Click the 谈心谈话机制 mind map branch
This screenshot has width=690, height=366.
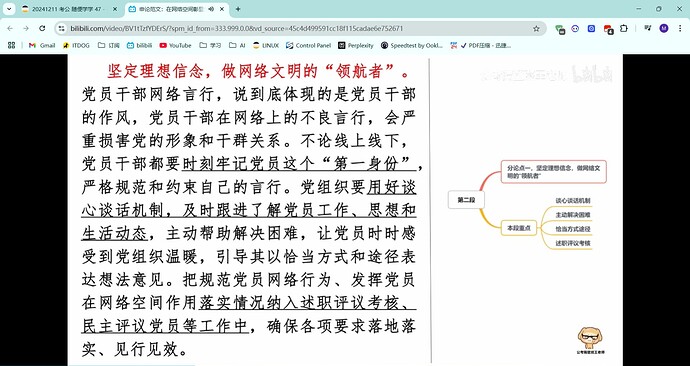573,201
